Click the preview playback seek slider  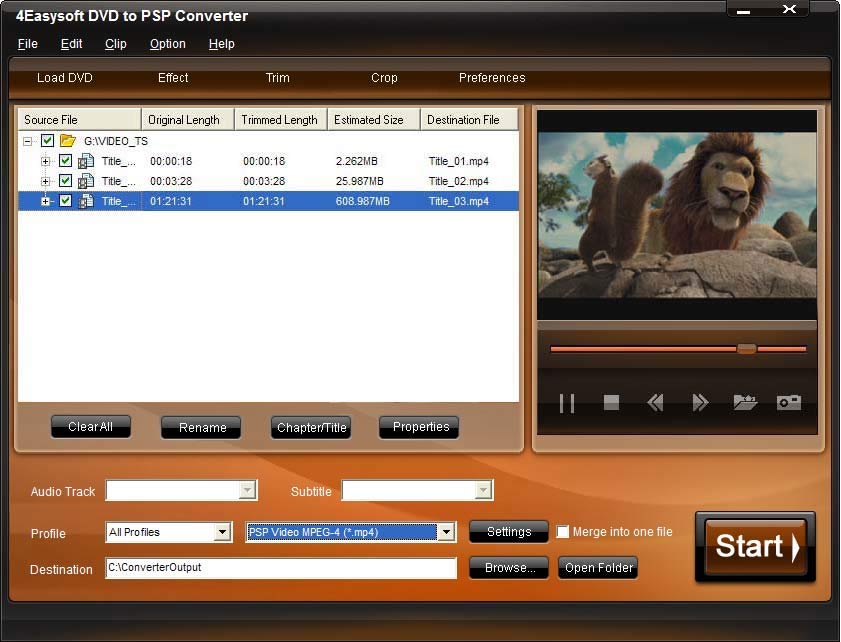[x=677, y=349]
